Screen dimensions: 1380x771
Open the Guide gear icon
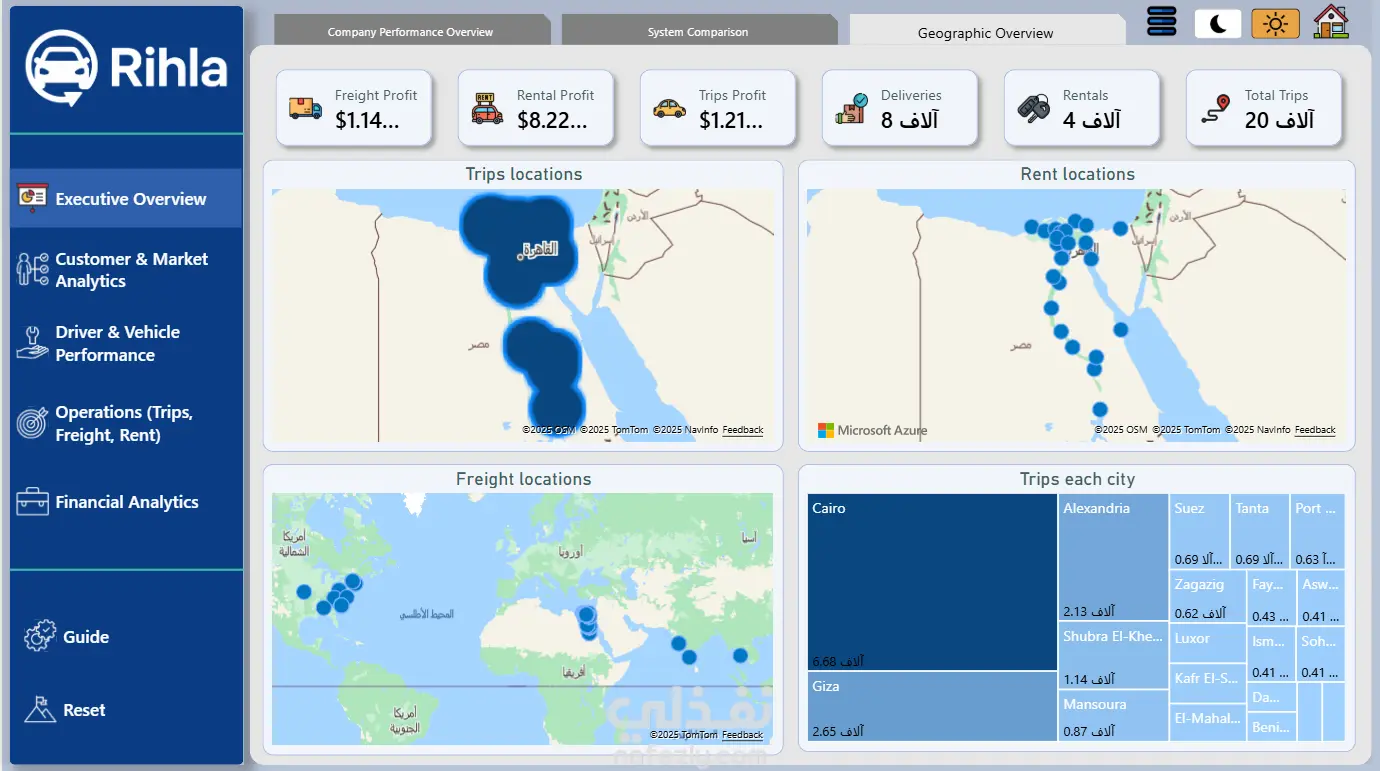click(40, 636)
